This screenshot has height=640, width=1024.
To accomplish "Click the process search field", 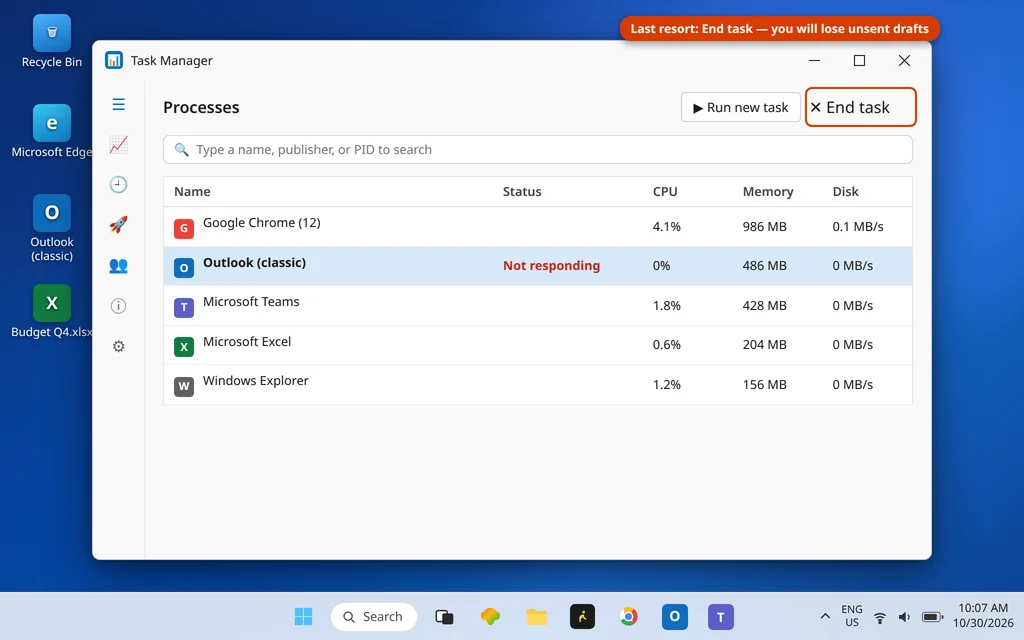I will click(537, 150).
